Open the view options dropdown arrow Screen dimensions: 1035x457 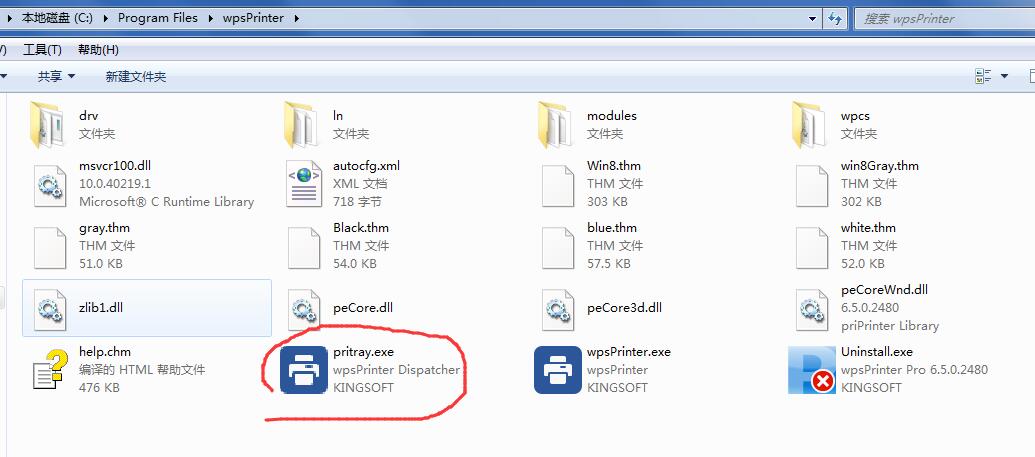pyautogui.click(x=1005, y=76)
